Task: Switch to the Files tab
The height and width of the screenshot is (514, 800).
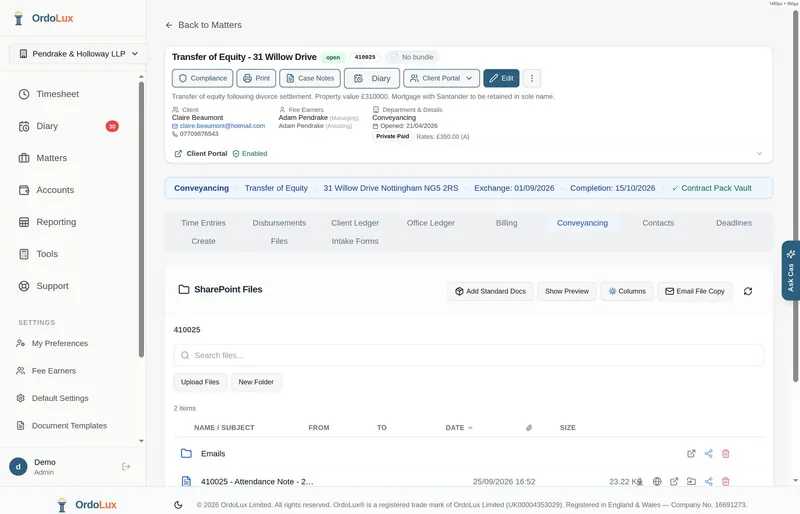Action: tap(279, 241)
